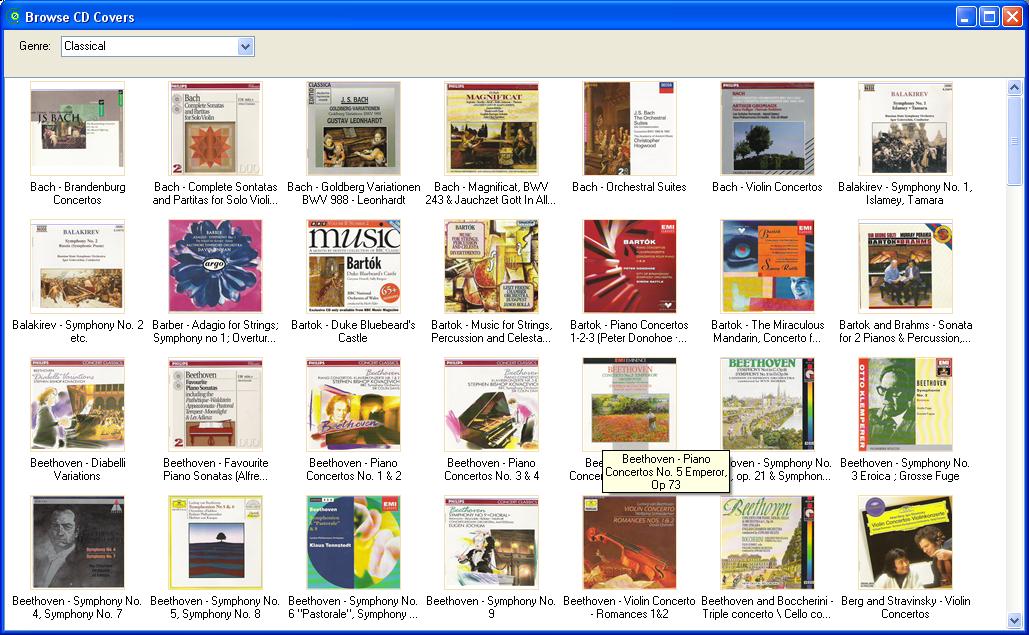Select Bach Goldberg Variationen Leonhardt cover

click(353, 129)
